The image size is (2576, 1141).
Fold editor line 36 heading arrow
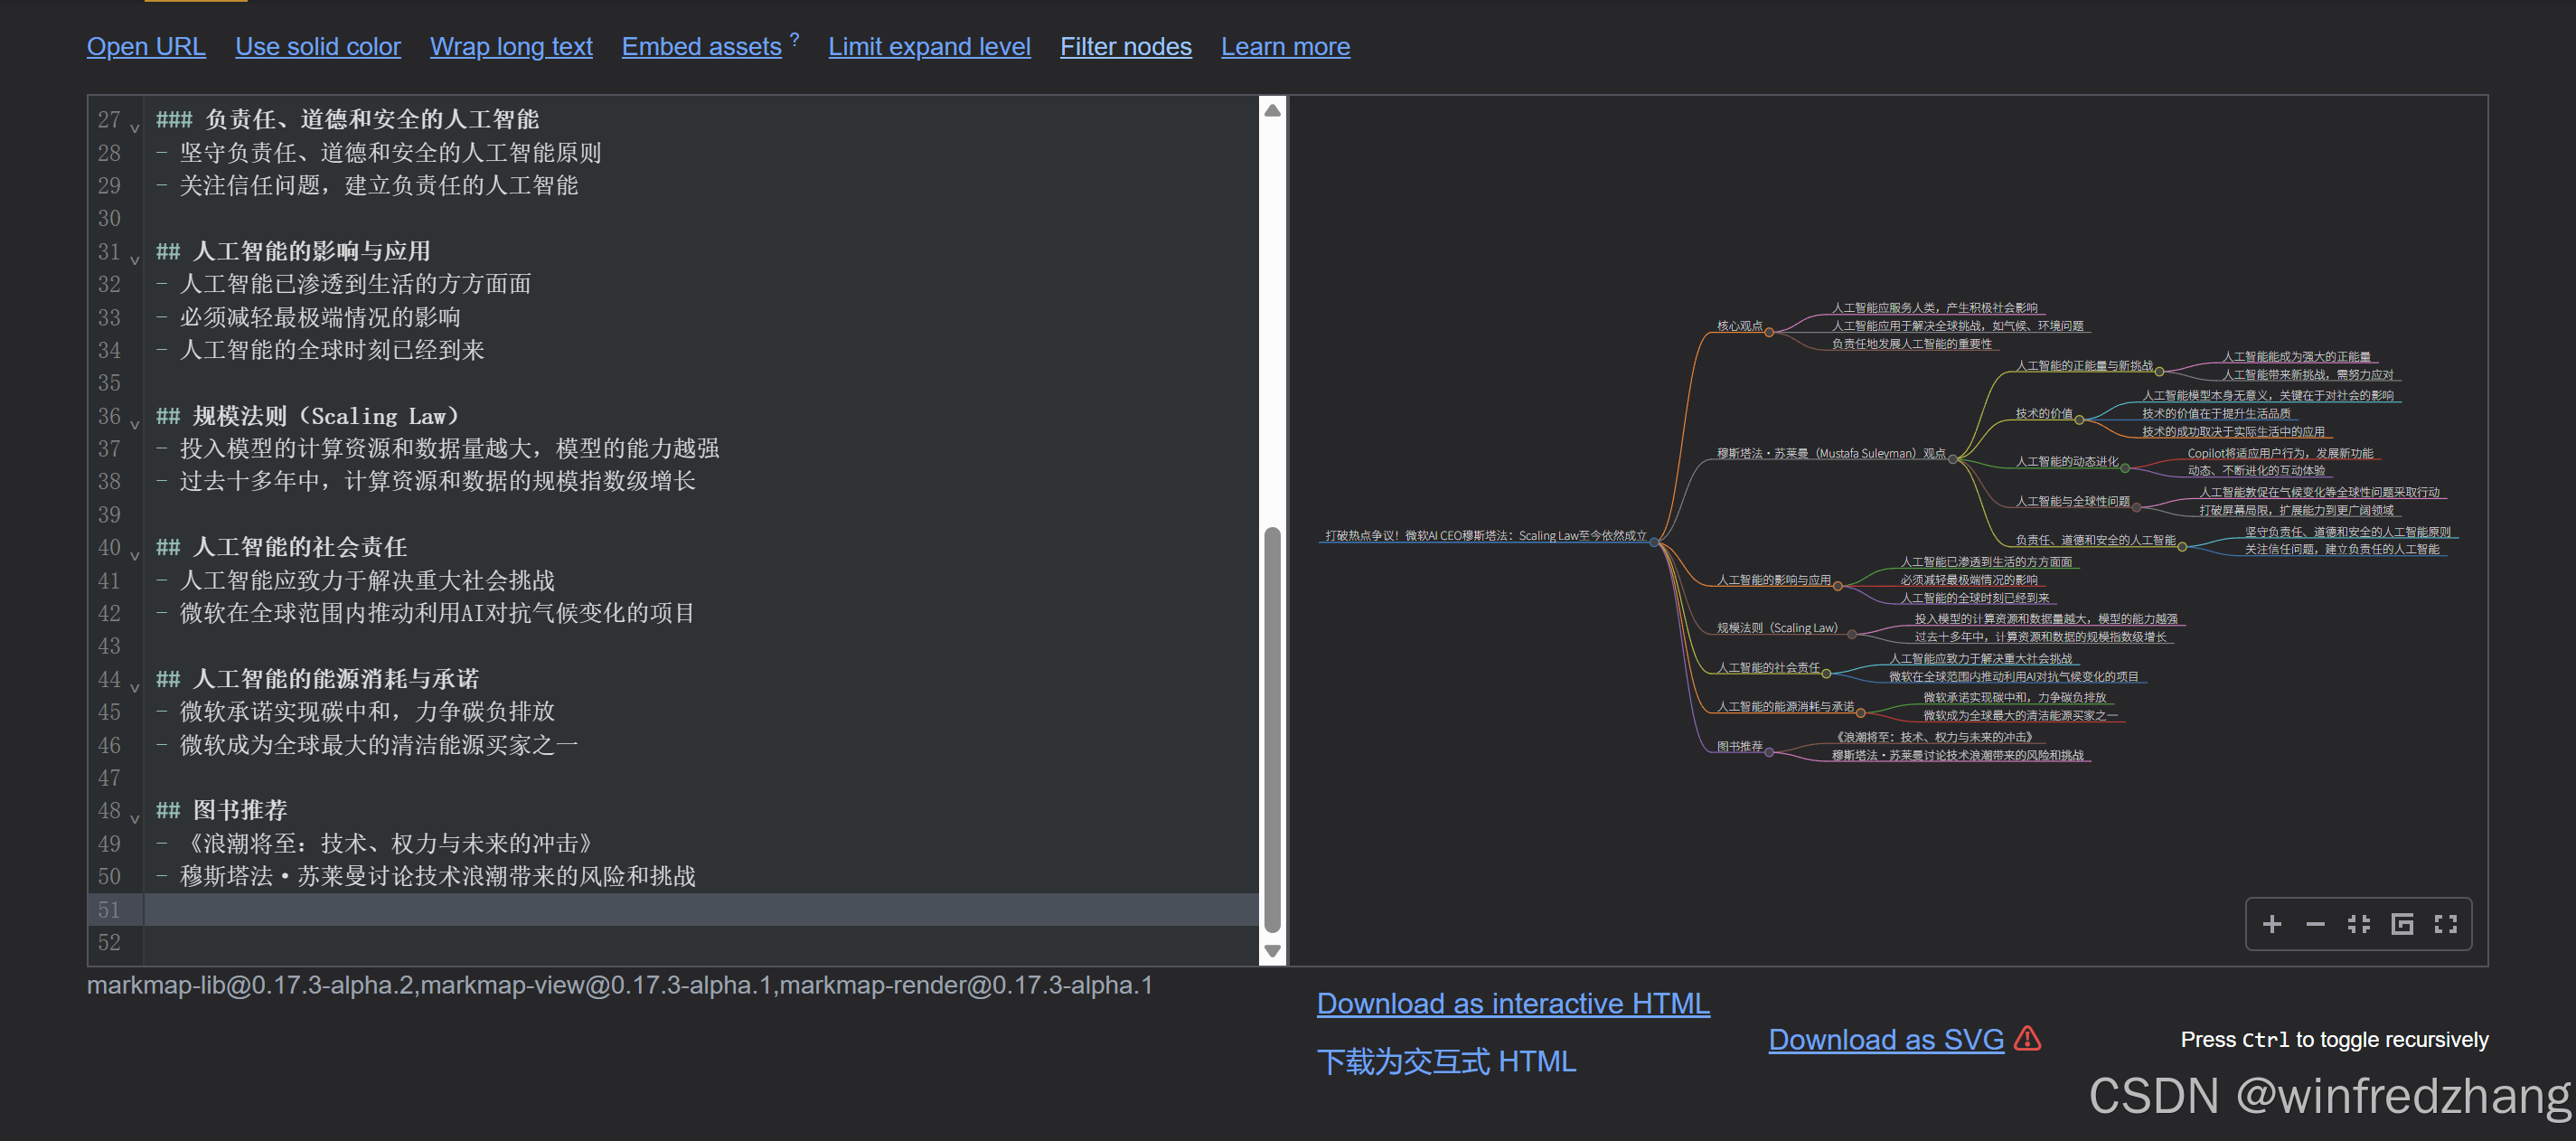coord(135,425)
